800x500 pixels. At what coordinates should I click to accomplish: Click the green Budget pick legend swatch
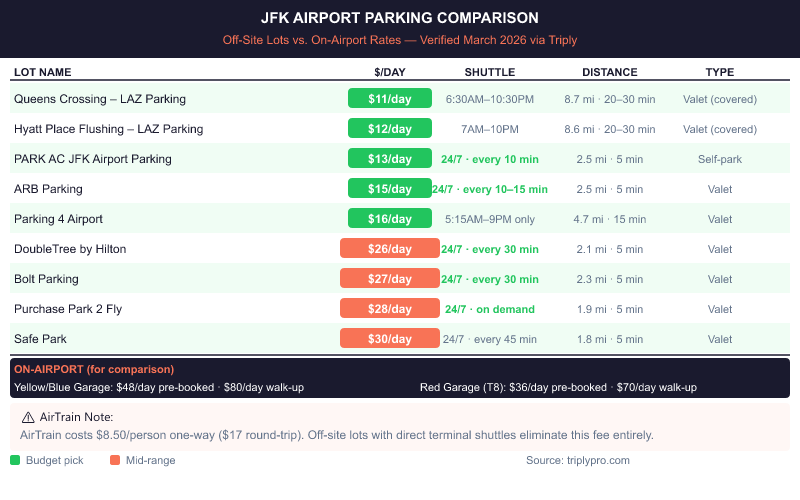click(x=15, y=460)
